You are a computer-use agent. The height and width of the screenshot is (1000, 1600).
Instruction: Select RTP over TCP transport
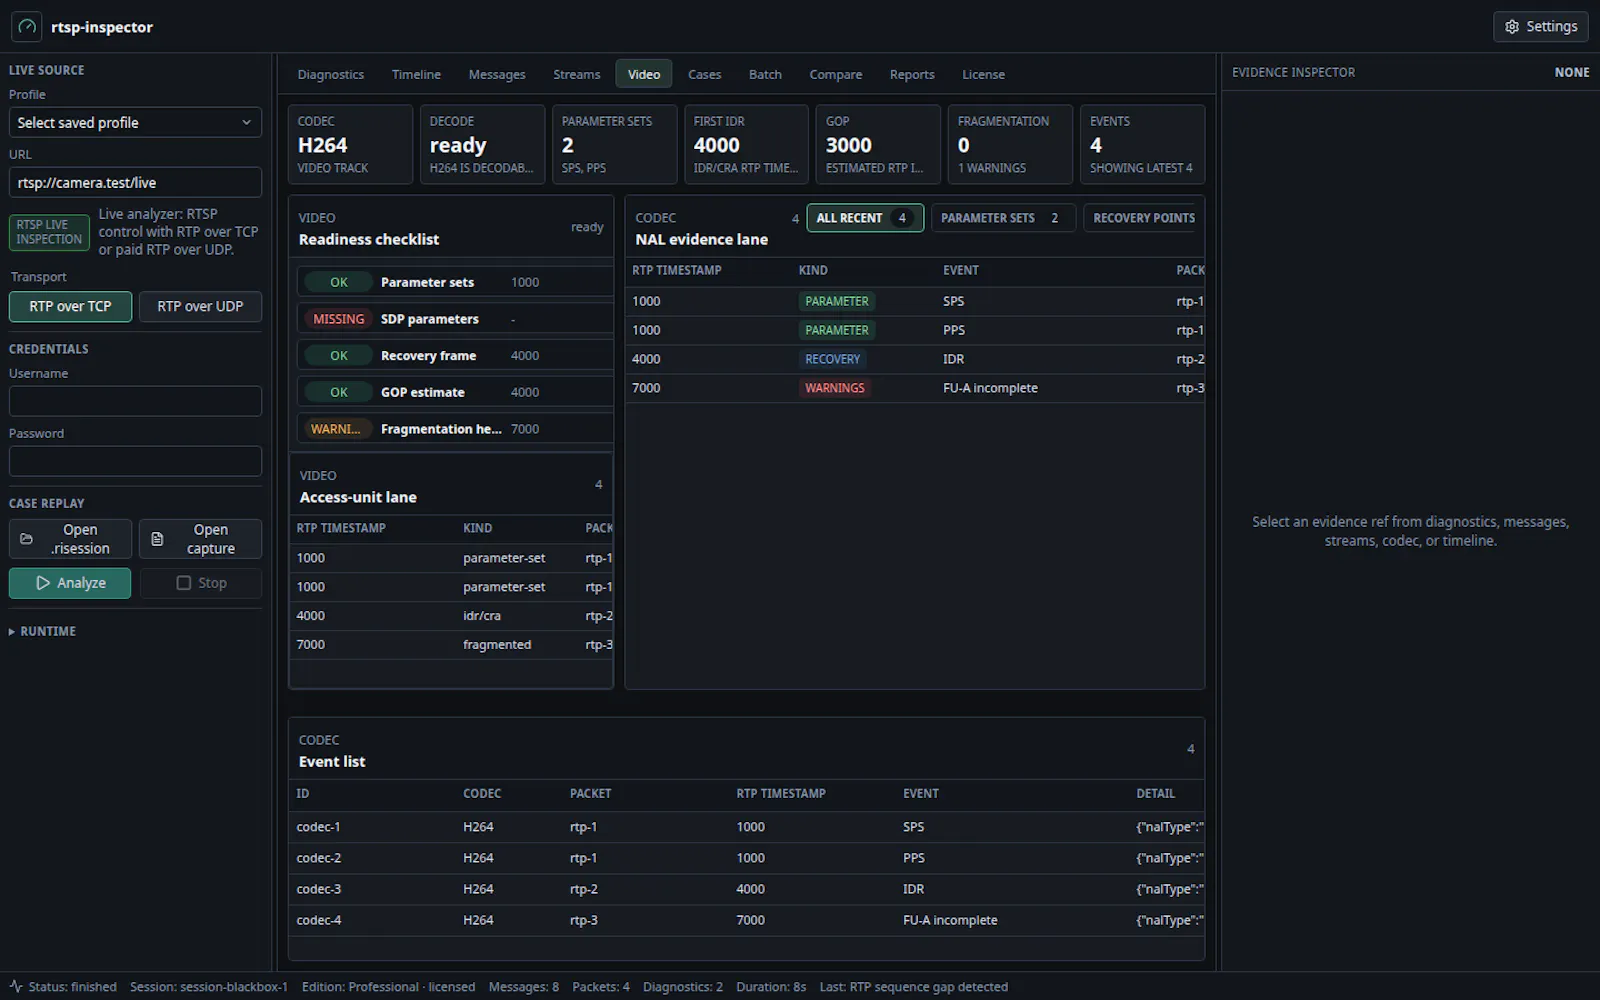(x=70, y=306)
